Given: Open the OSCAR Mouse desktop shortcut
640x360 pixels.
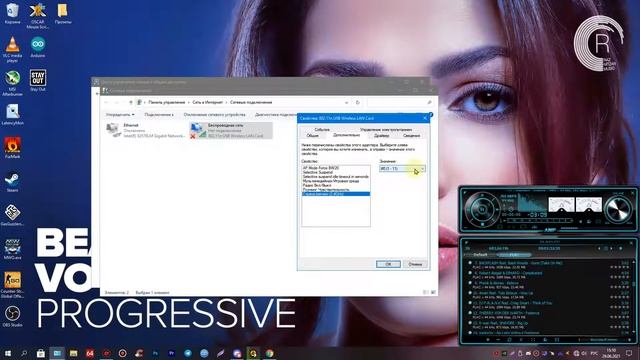Looking at the screenshot, I should click(x=38, y=16).
